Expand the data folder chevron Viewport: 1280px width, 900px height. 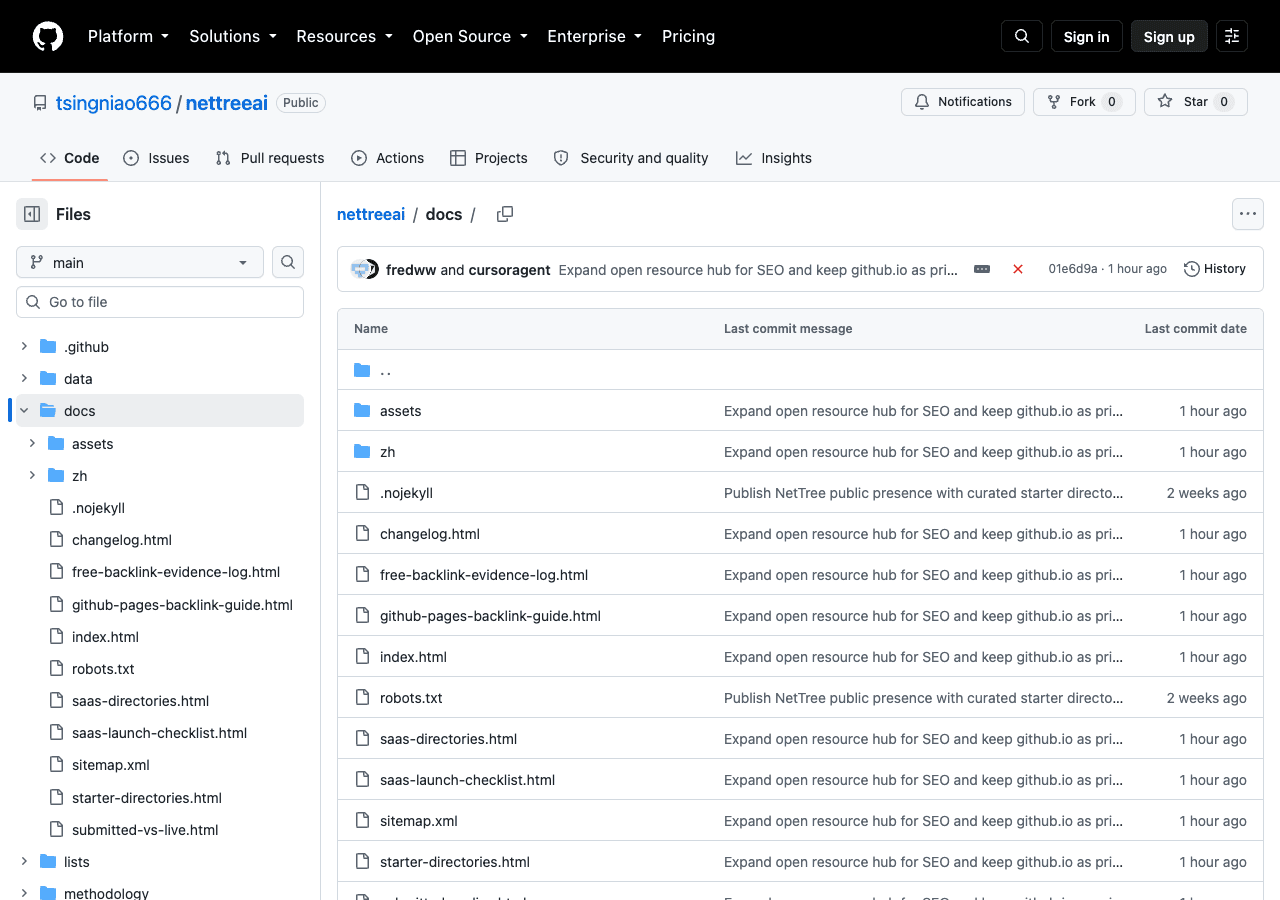point(24,379)
